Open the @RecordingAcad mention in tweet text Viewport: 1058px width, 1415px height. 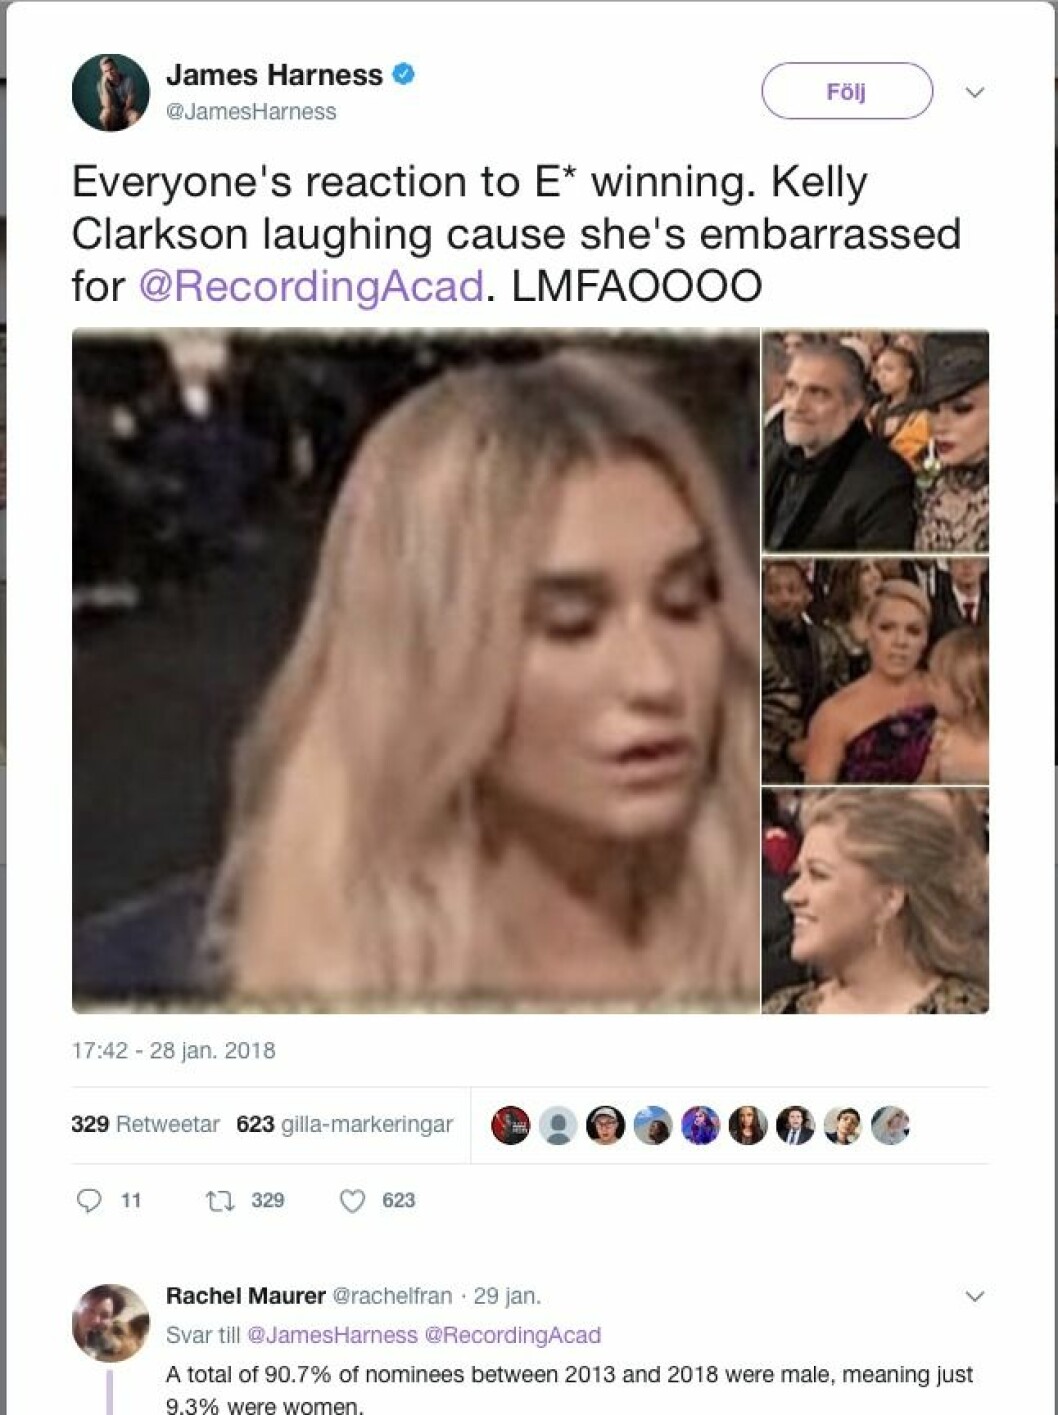click(x=311, y=286)
